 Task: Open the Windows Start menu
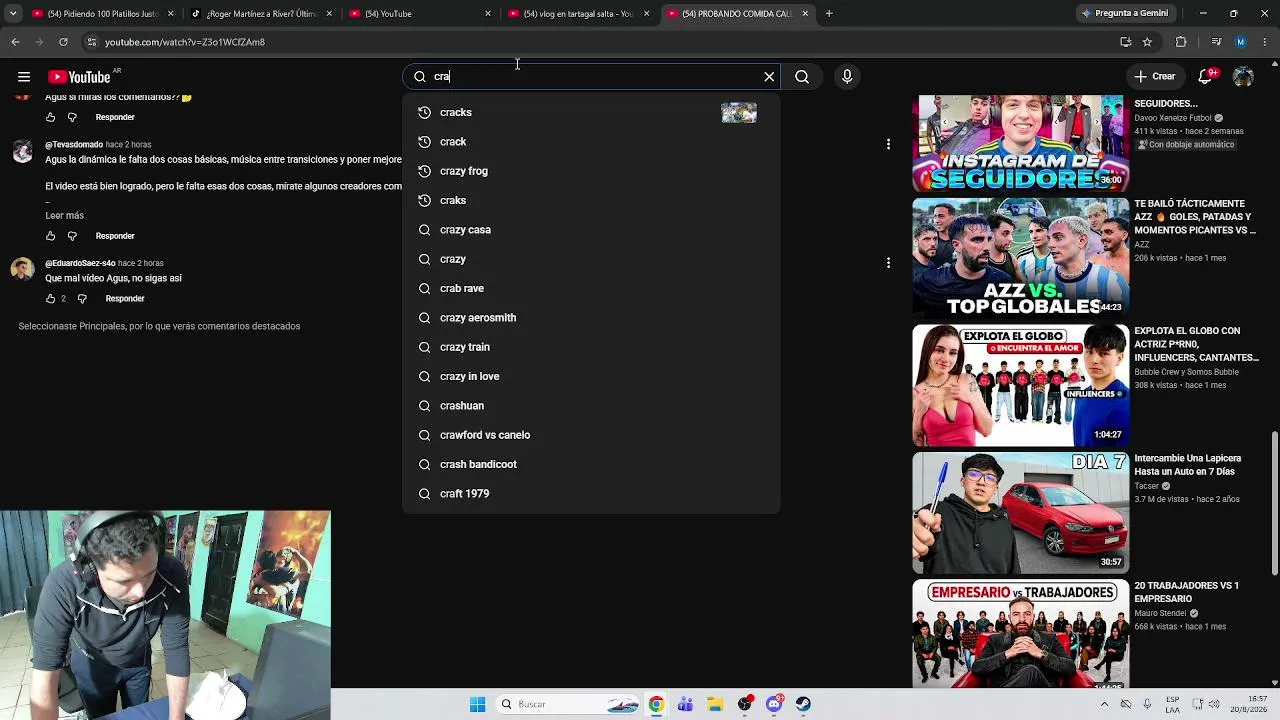(477, 704)
